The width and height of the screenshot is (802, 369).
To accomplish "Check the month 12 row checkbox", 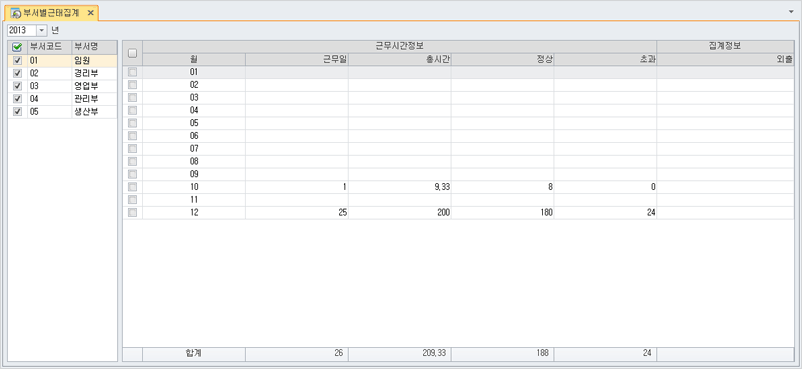I will 132,212.
